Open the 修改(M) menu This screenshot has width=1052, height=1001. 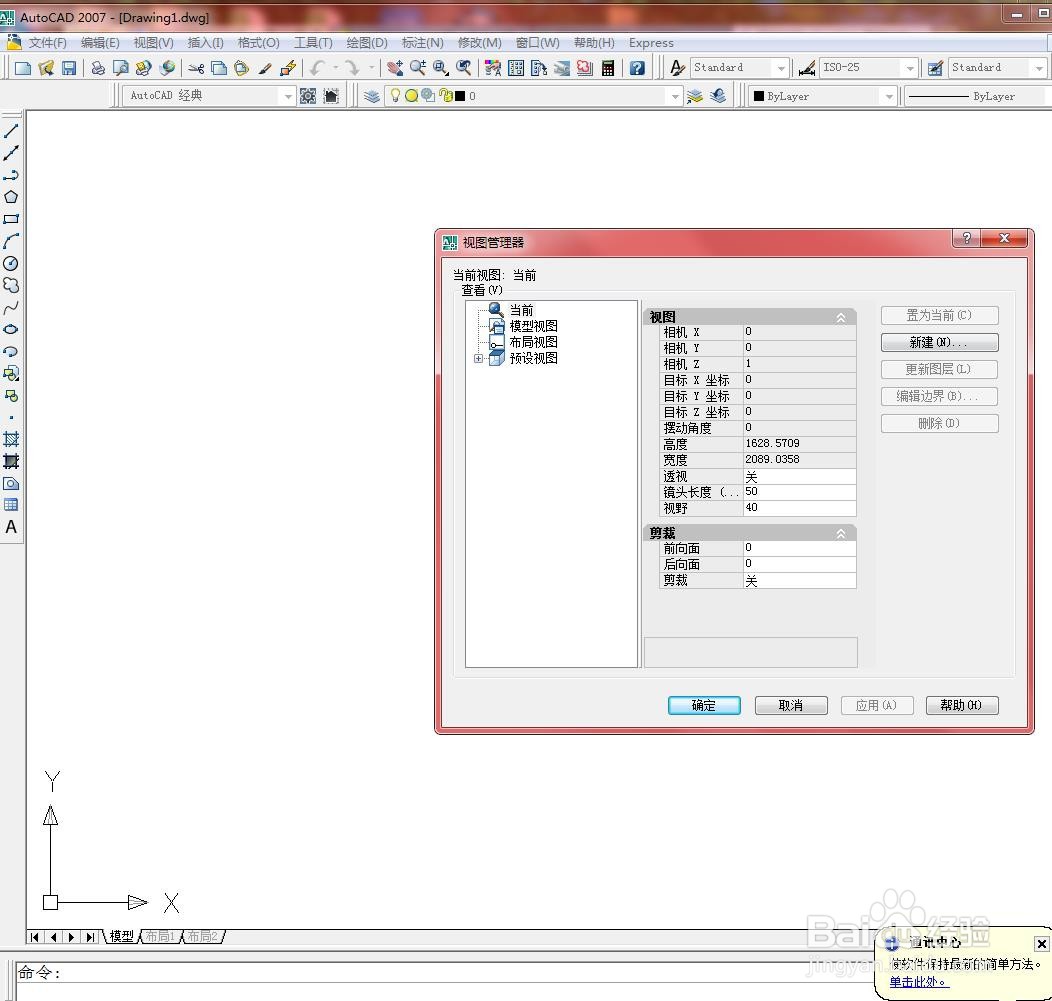tap(480, 43)
